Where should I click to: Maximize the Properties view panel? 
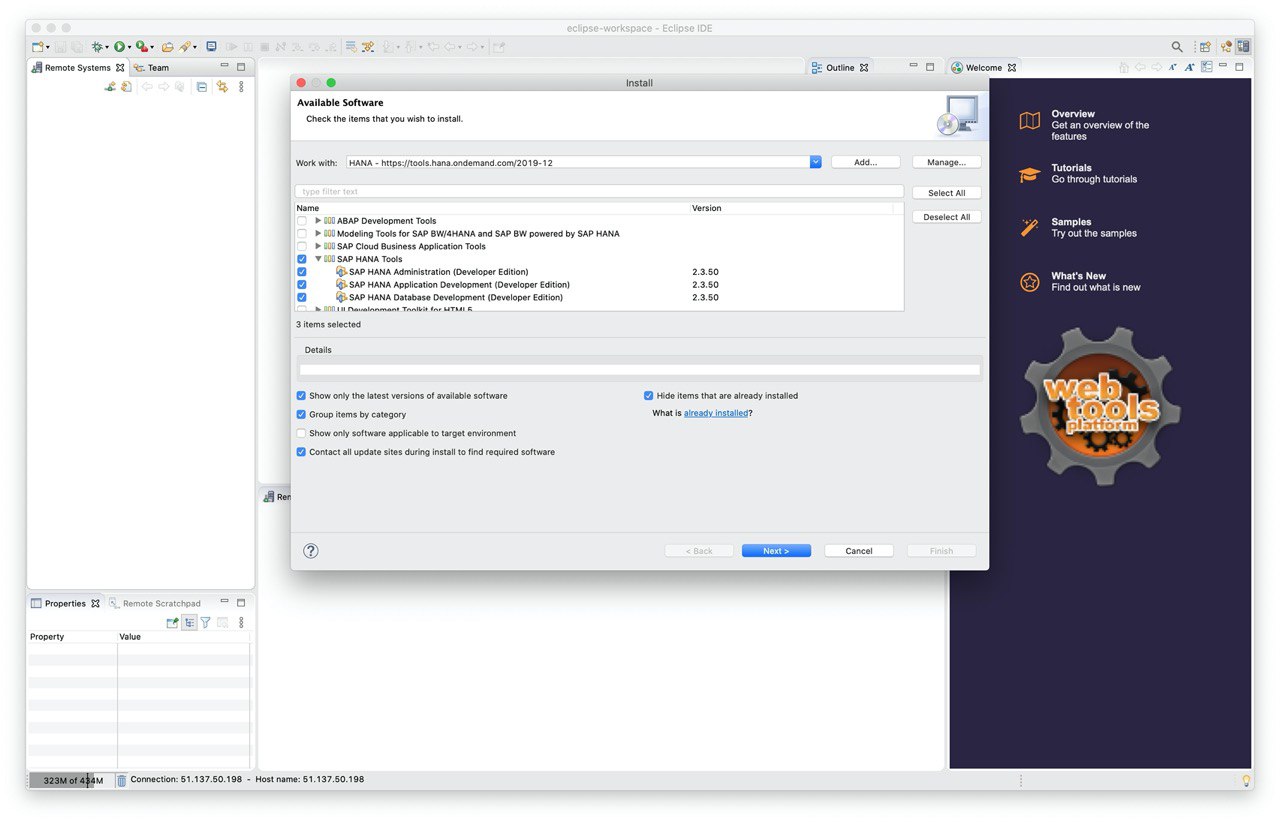[x=241, y=603]
